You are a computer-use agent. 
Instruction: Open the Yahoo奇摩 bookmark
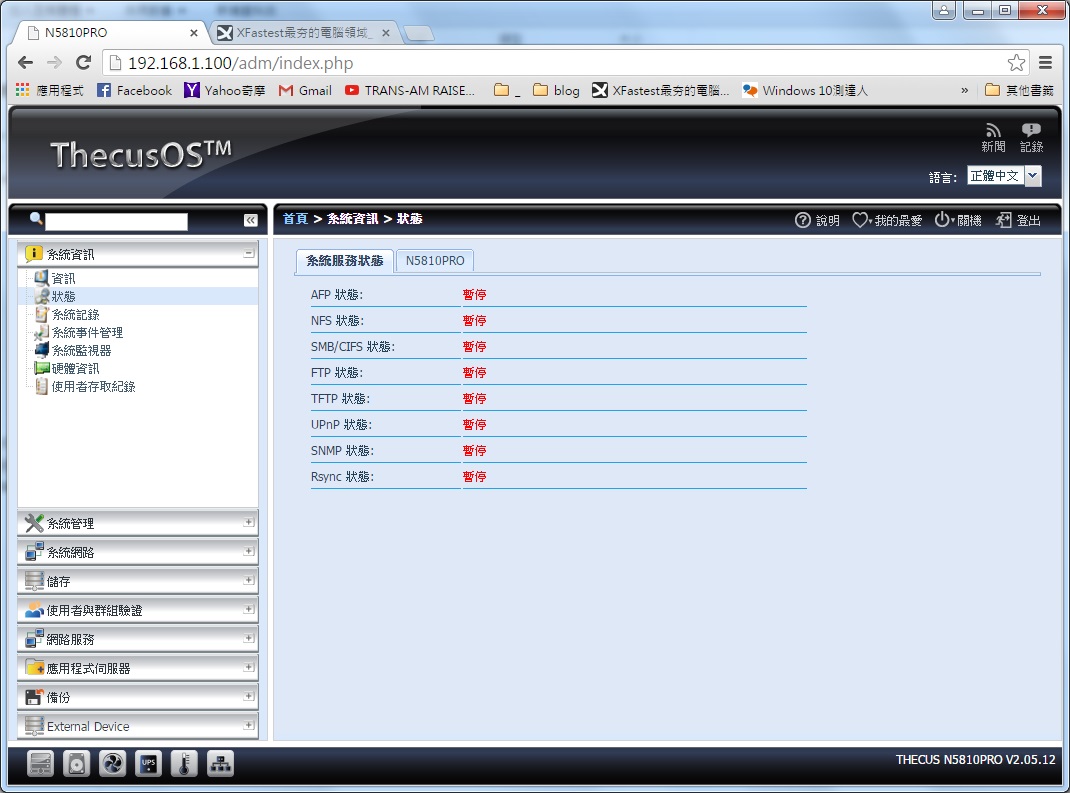(225, 90)
